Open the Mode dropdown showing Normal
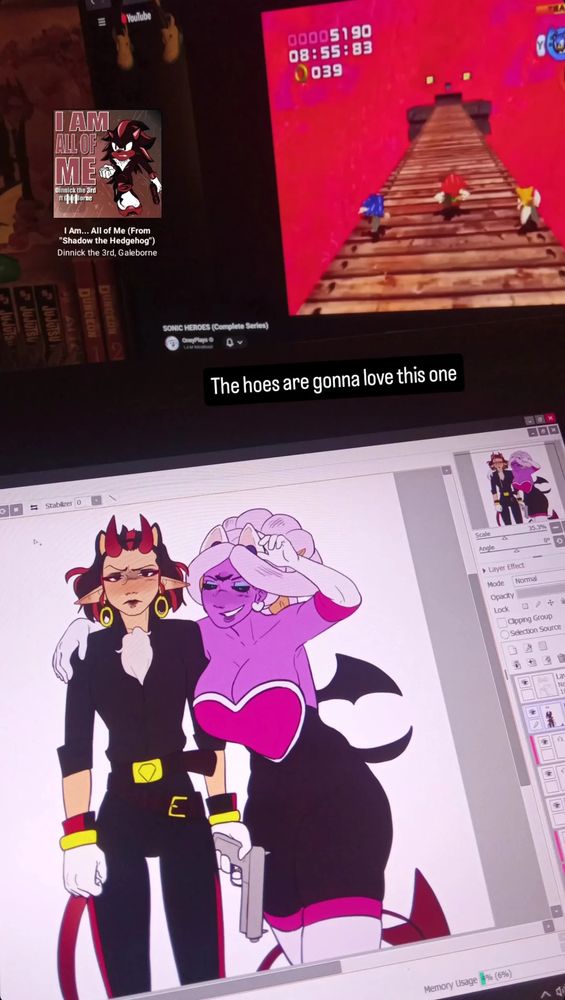Screen dimensions: 565x1000 pyautogui.click(x=539, y=580)
